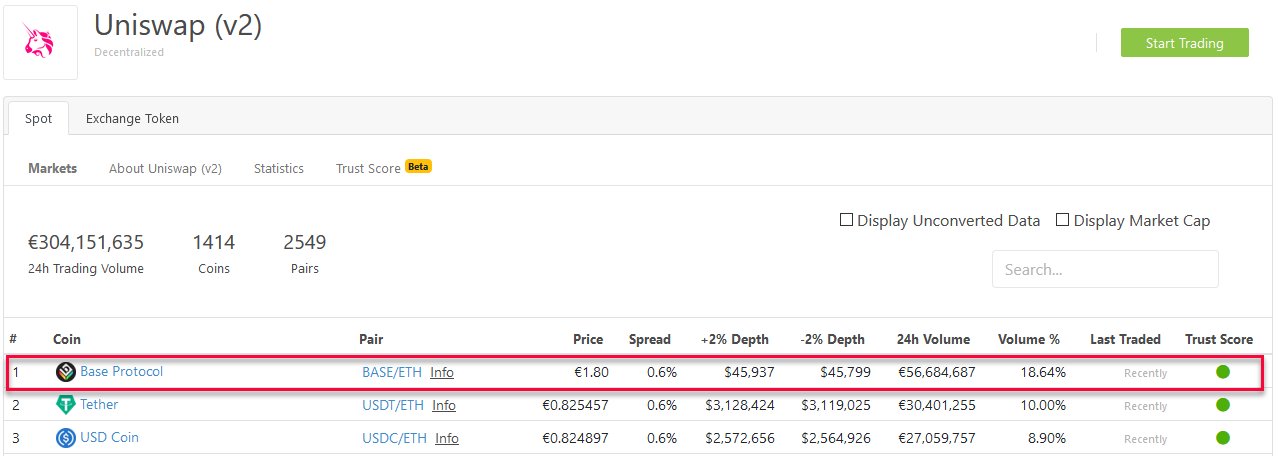Switch to the Spot tab

[x=39, y=118]
